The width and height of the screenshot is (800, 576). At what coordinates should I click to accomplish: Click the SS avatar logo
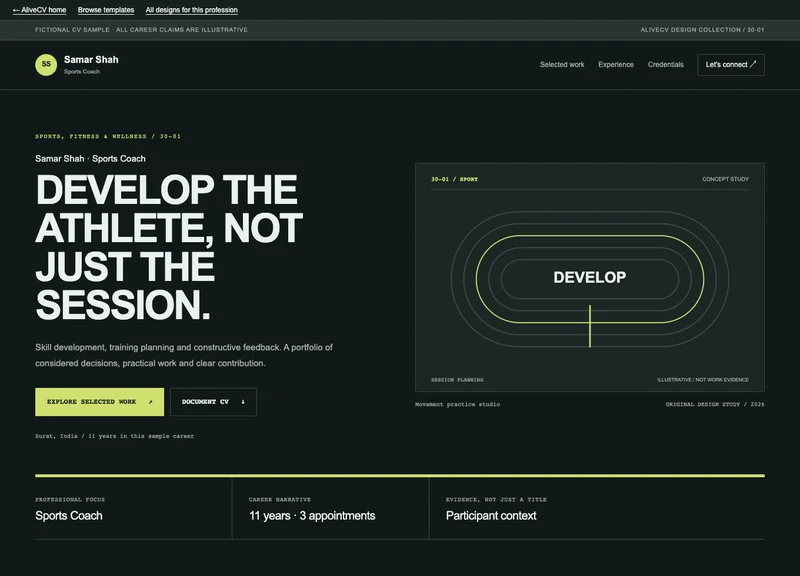pos(46,65)
